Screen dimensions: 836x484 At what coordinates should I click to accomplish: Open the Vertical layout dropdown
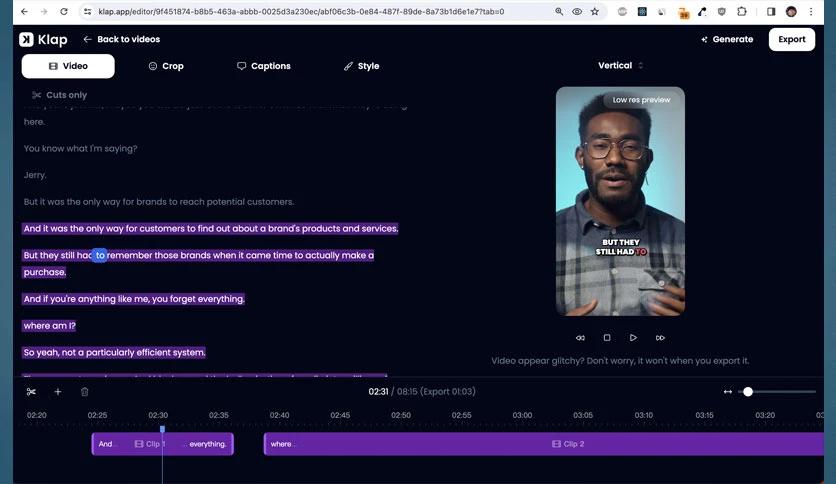click(x=620, y=66)
